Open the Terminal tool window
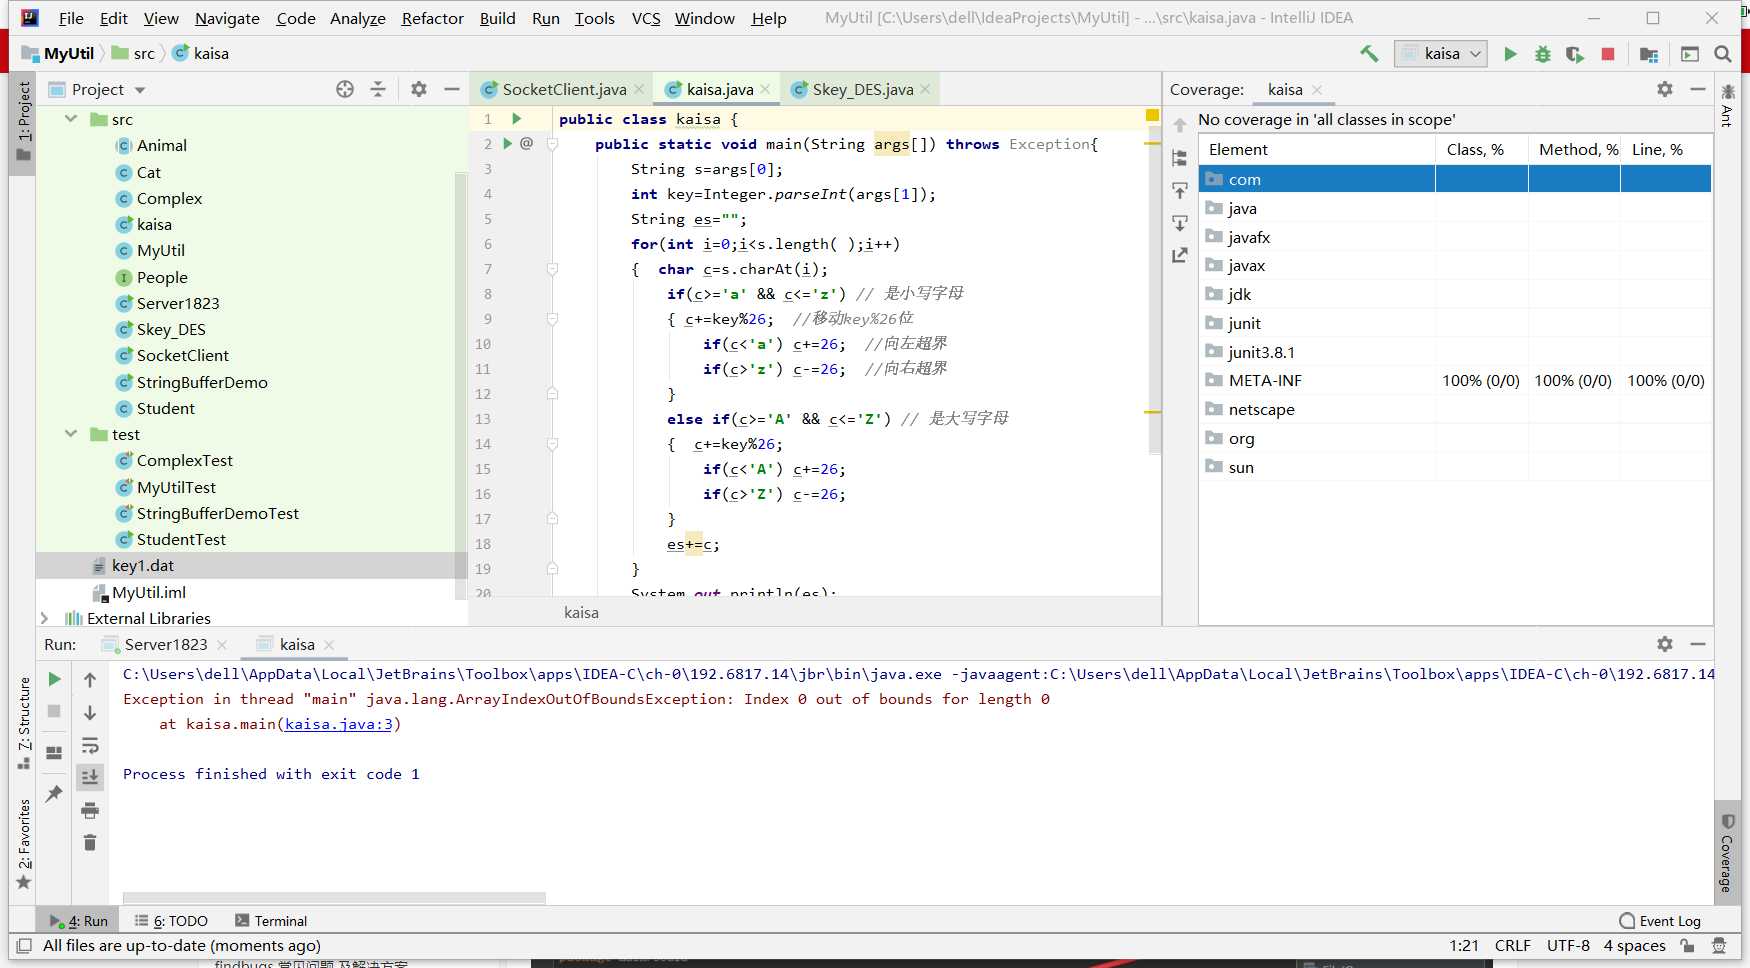 tap(271, 921)
